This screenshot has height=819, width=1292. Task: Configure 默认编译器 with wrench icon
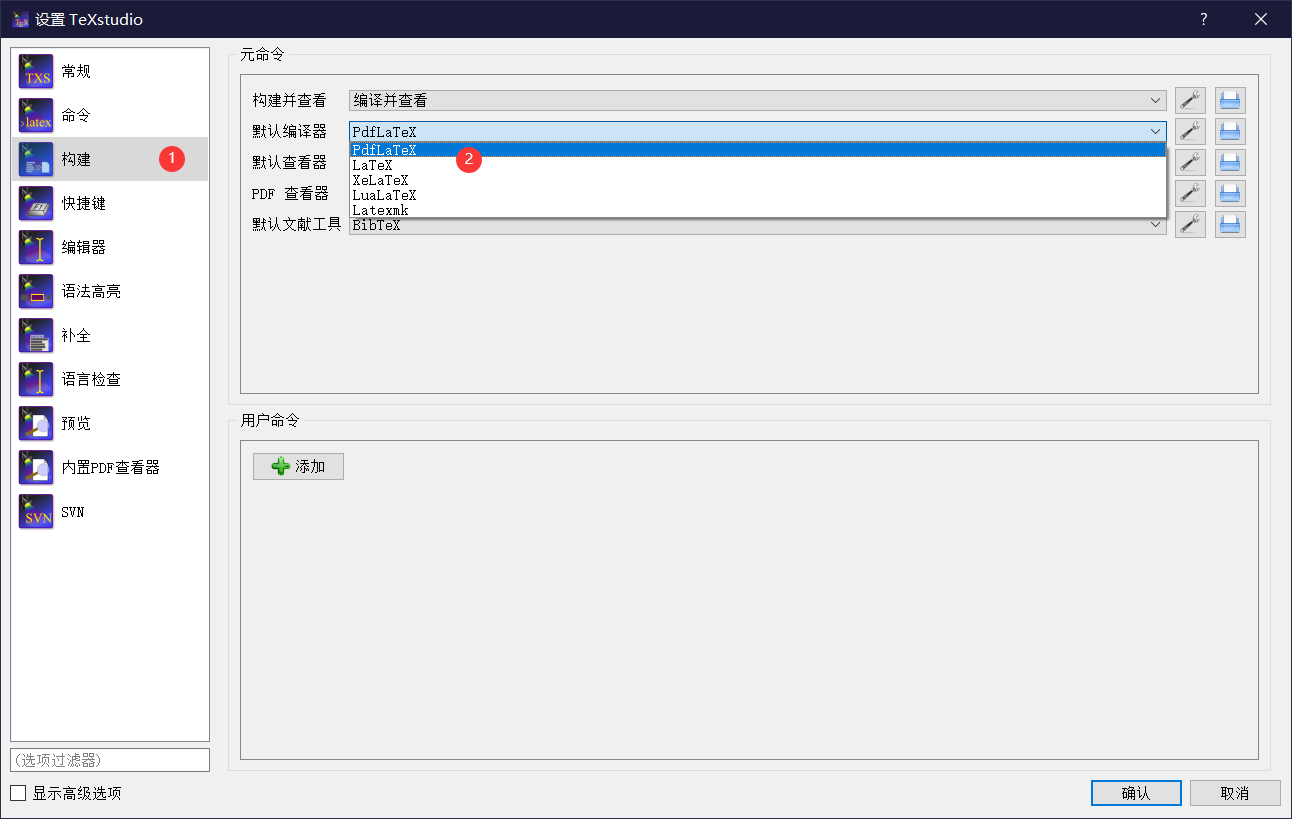(x=1190, y=131)
